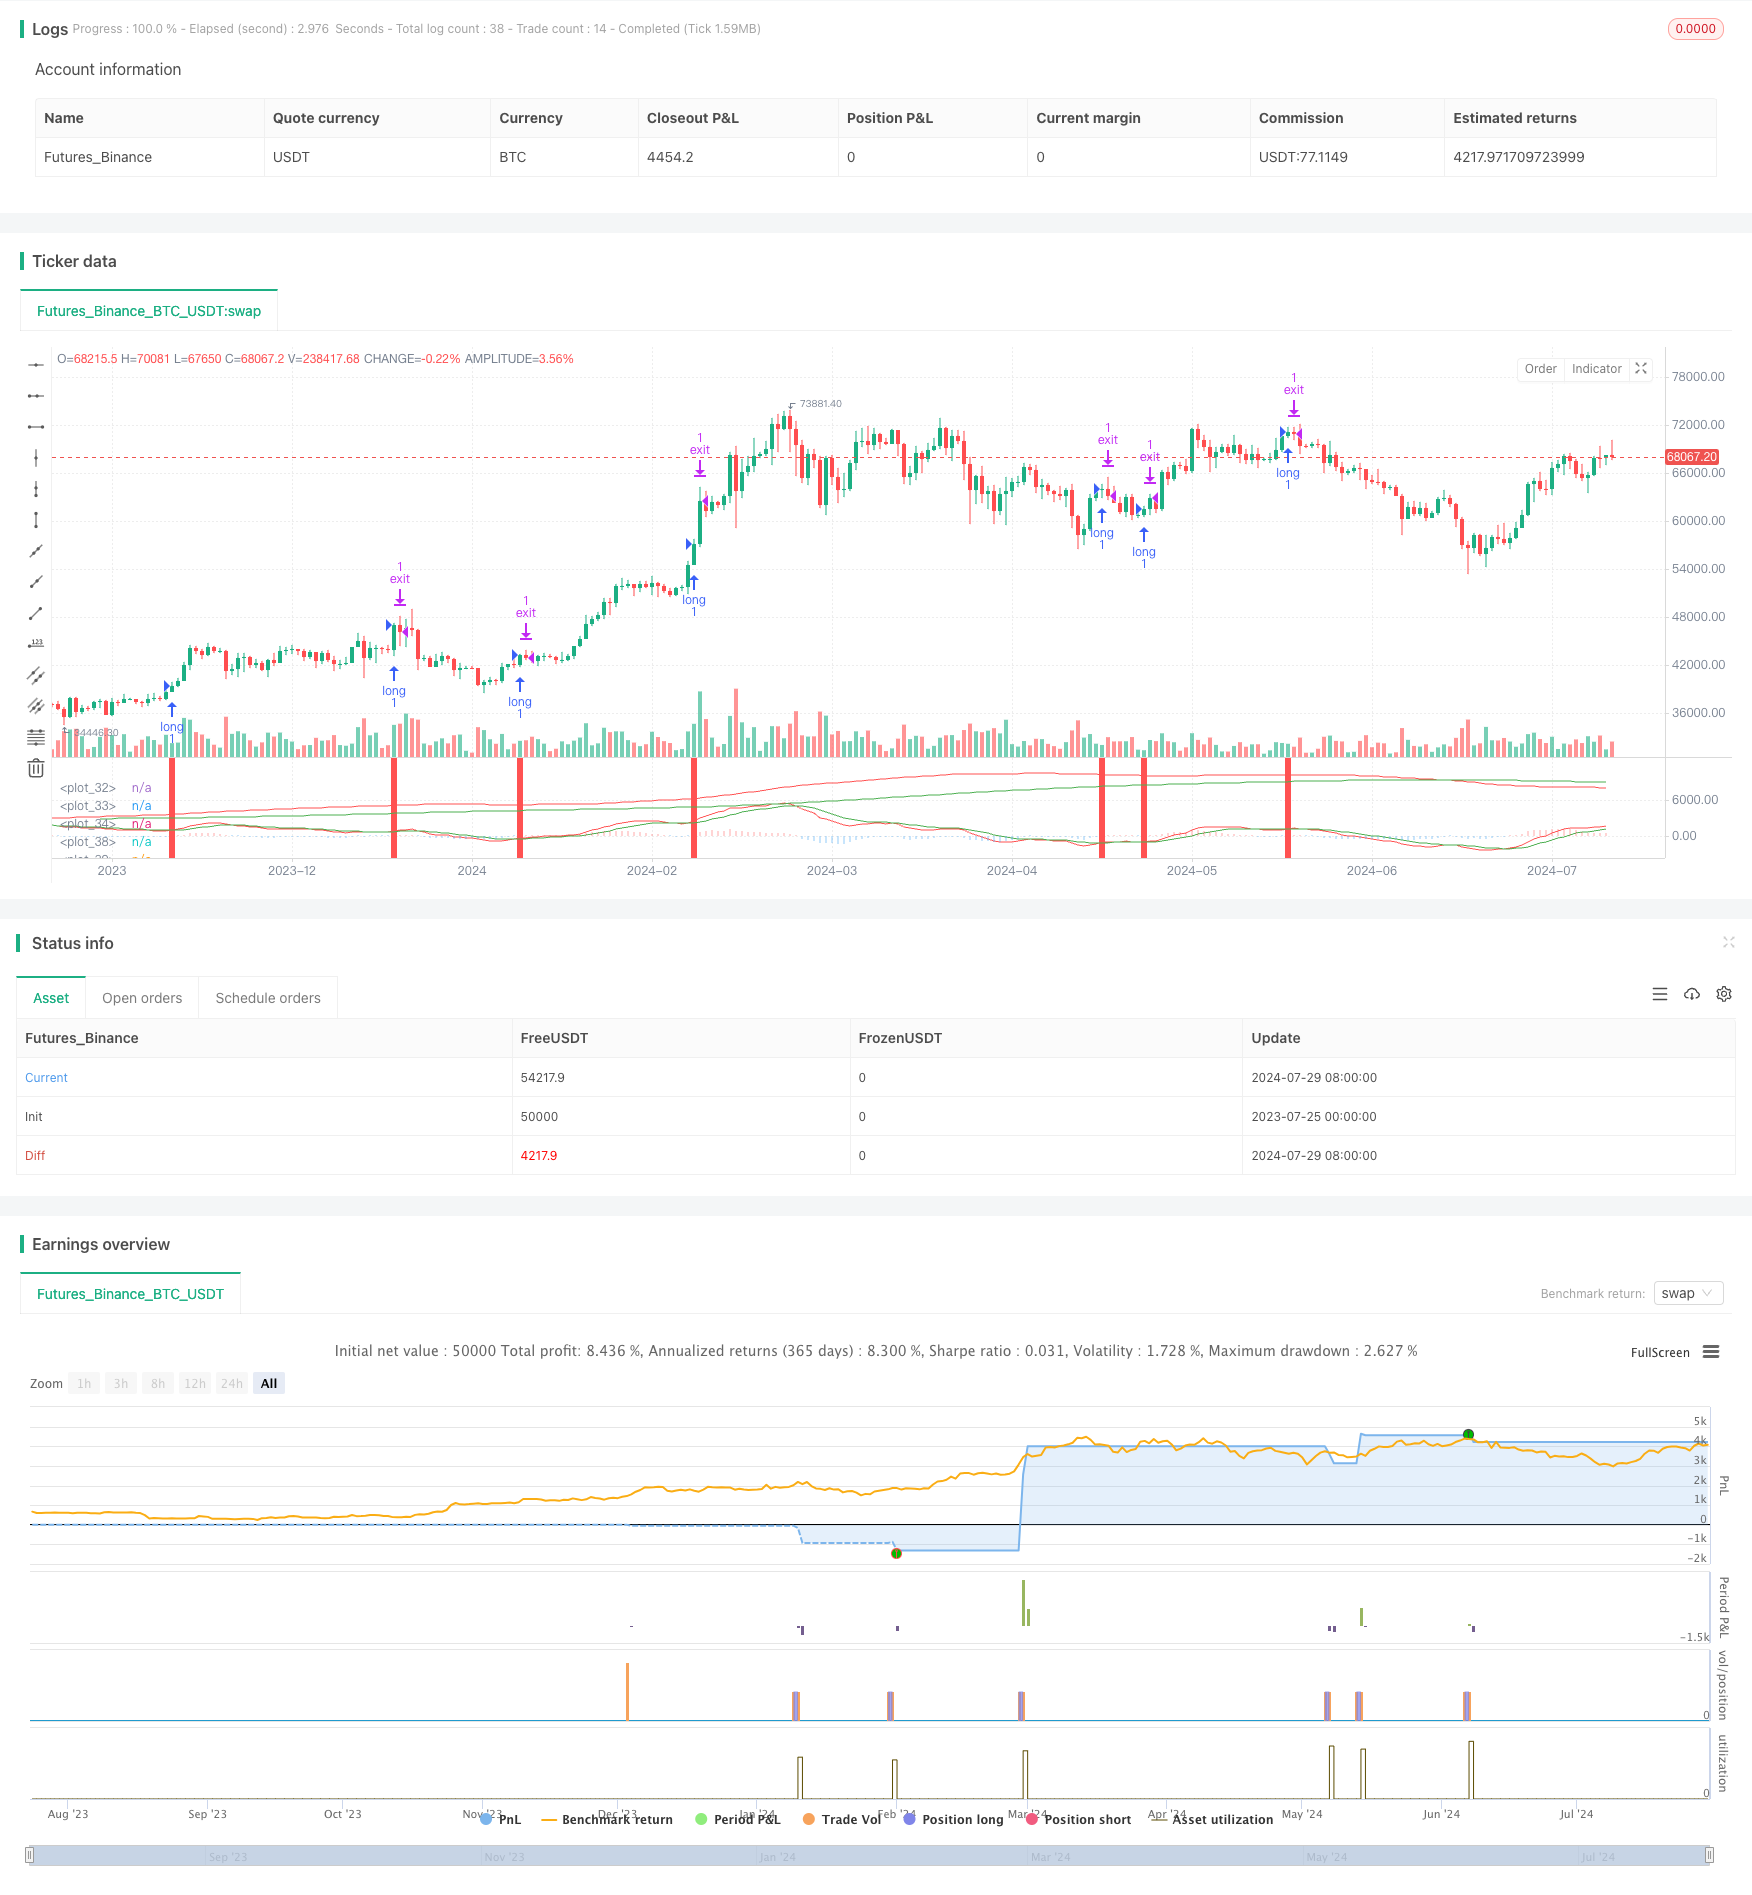Open the Benchmark return swap dropdown
Image resolution: width=1752 pixels, height=1895 pixels.
(x=1688, y=1293)
